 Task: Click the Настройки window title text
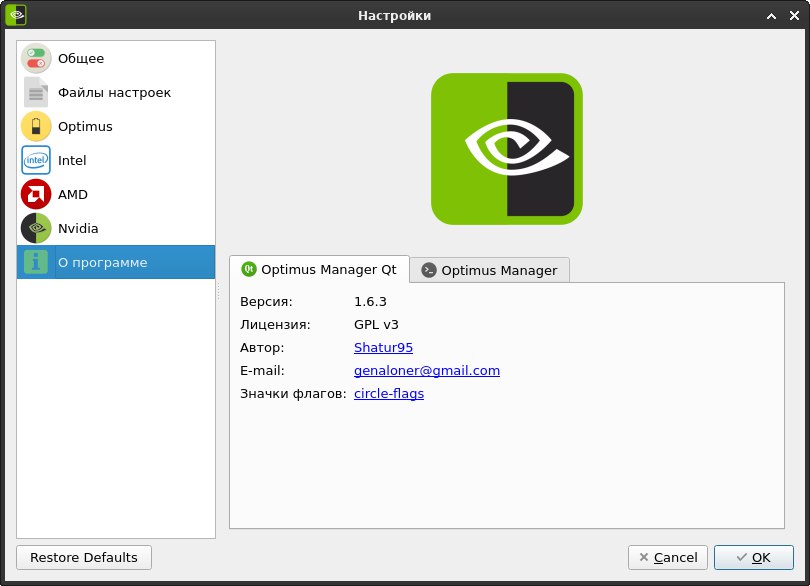pos(395,16)
